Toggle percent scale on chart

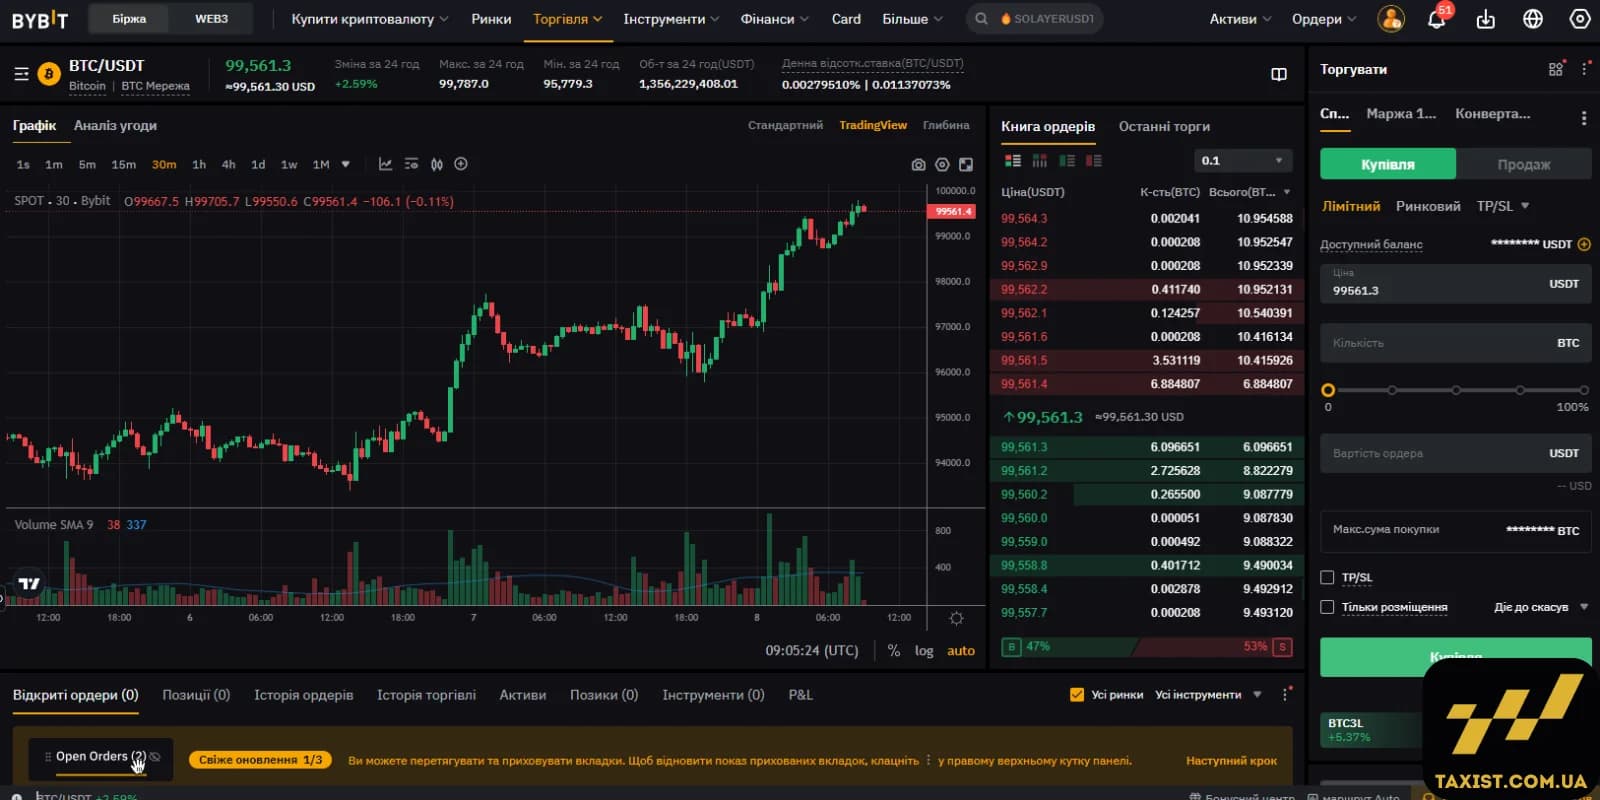(893, 650)
